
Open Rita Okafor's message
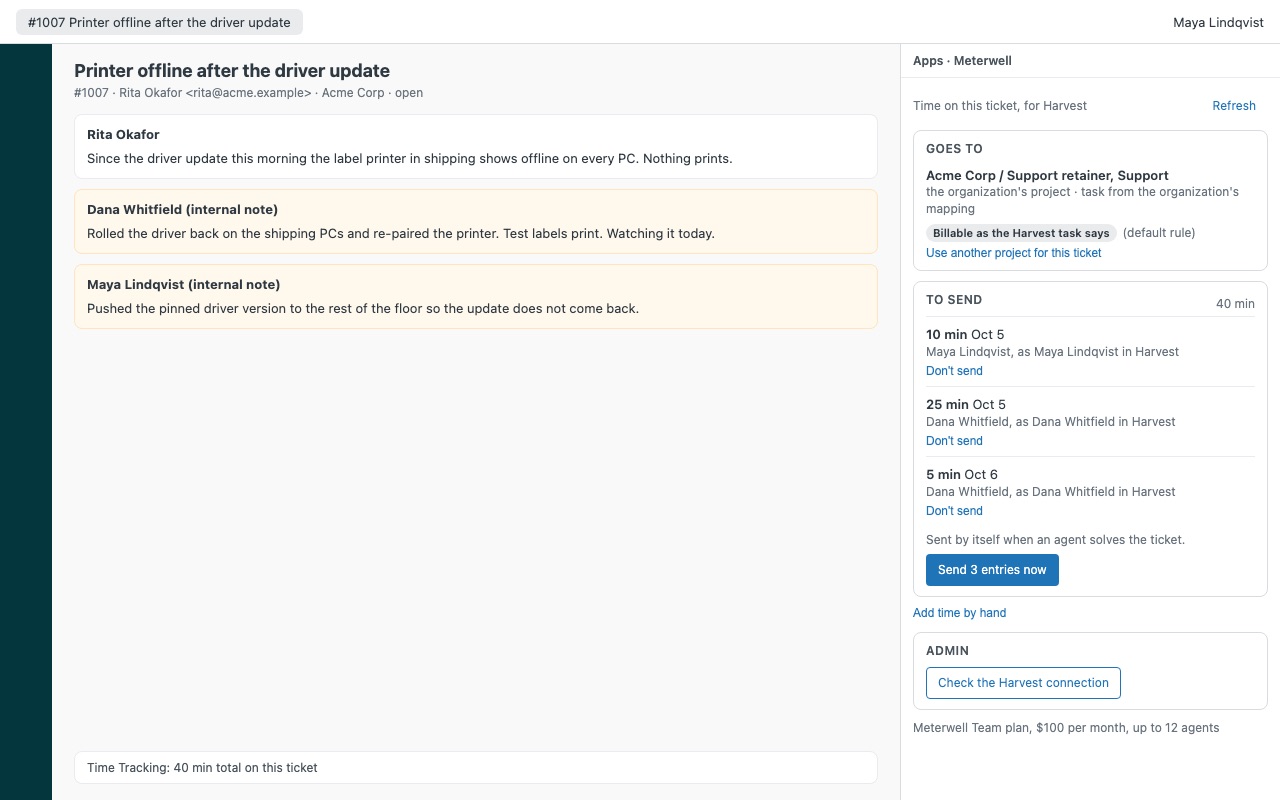pyautogui.click(x=476, y=146)
